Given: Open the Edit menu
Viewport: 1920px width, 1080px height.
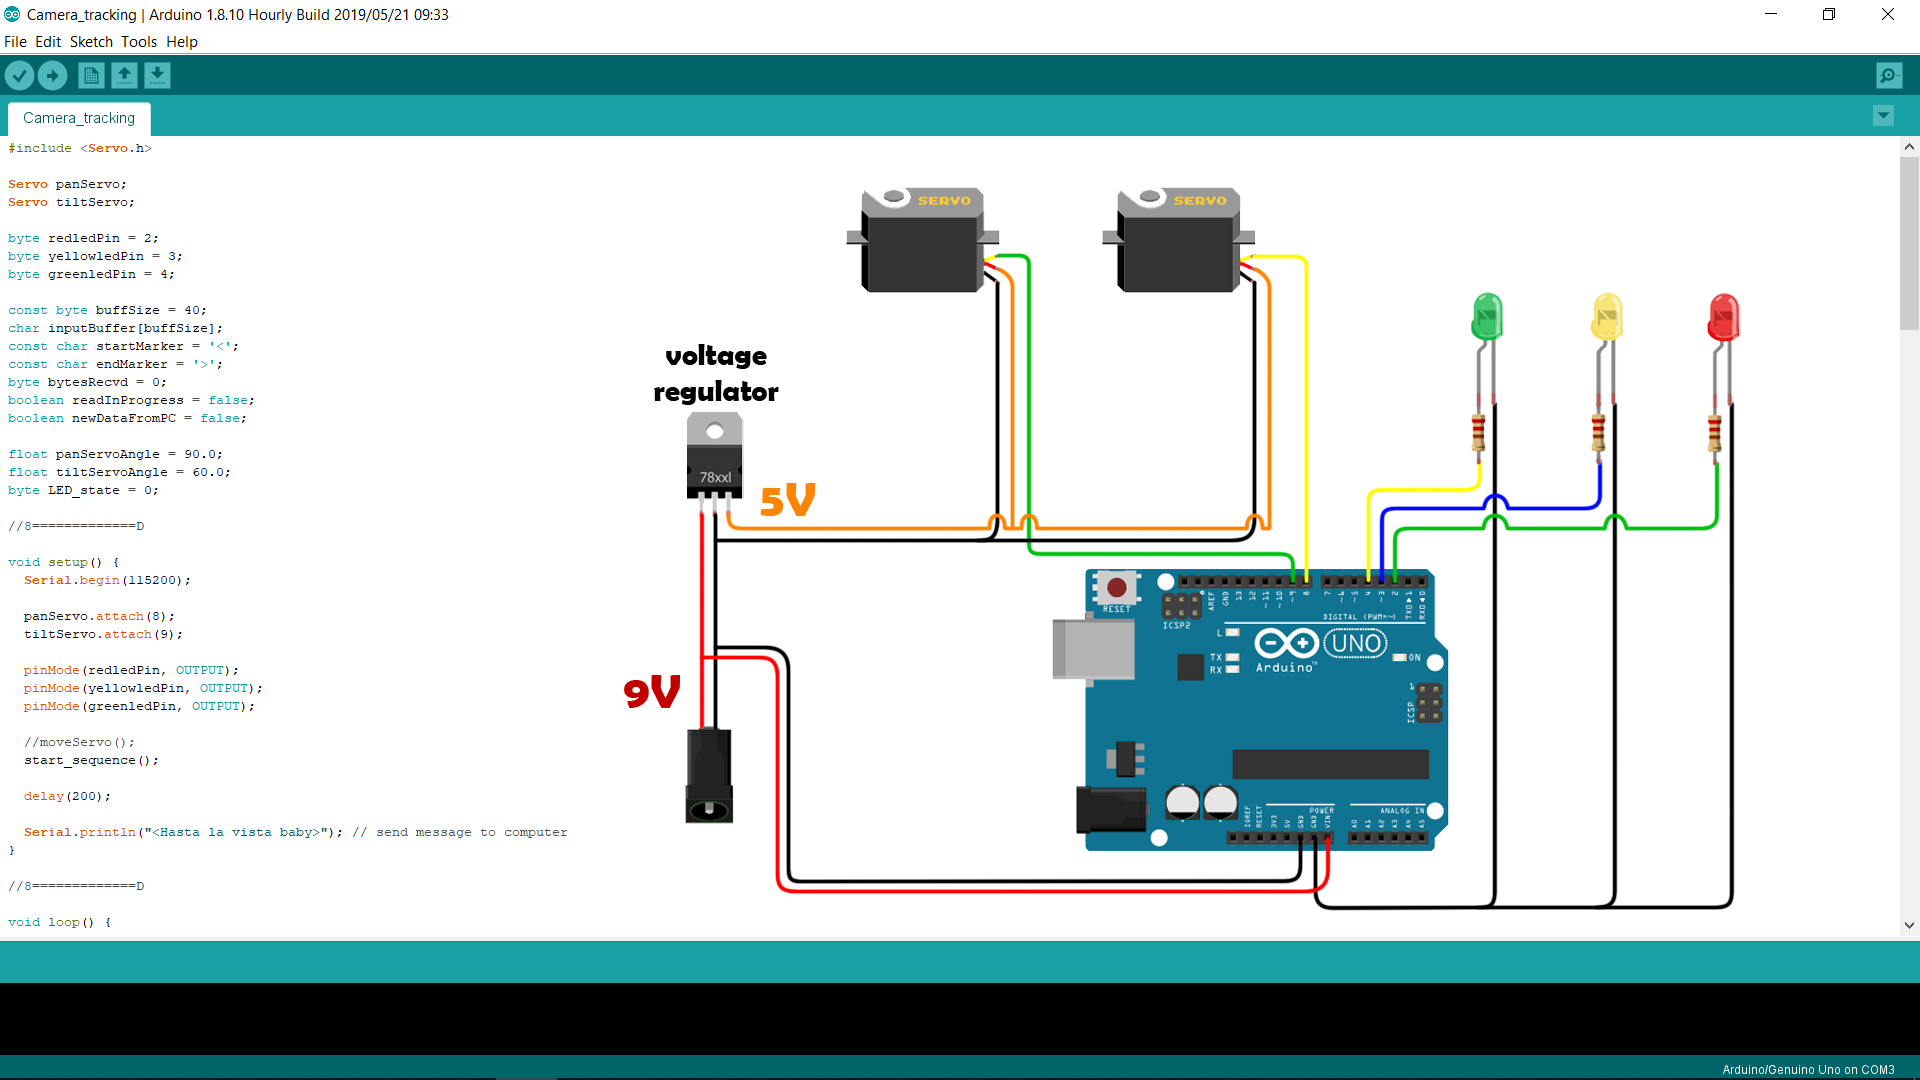Looking at the screenshot, I should (x=46, y=42).
